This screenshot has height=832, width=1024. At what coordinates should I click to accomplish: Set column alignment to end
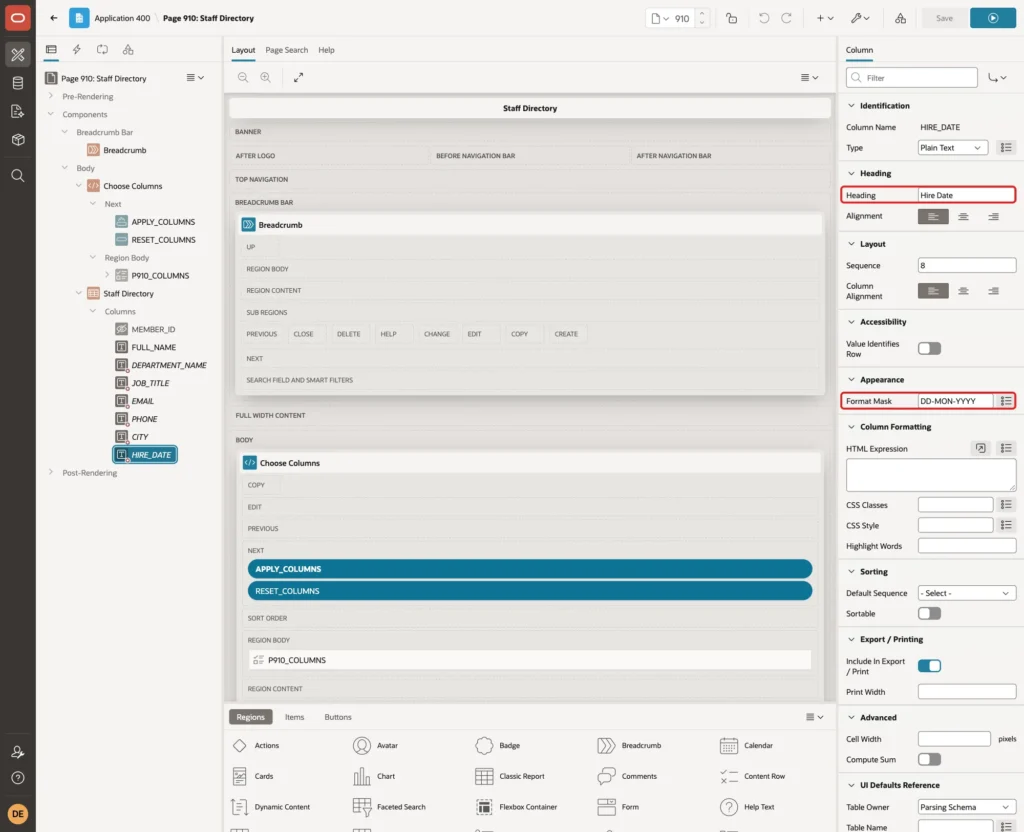click(x=993, y=291)
